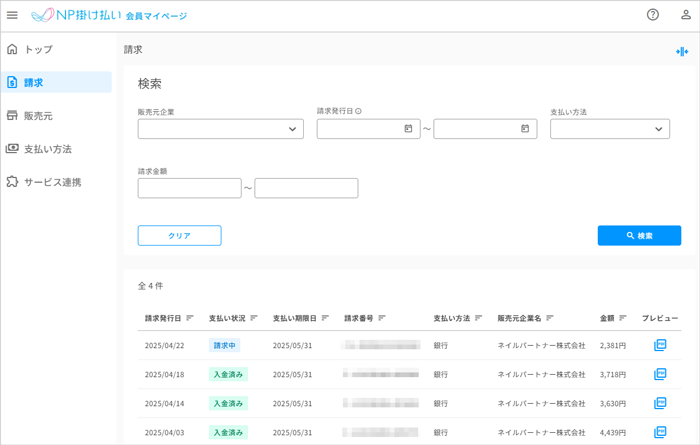This screenshot has height=445, width=700.
Task: Sort by the 金額 column sort icon
Action: point(623,318)
